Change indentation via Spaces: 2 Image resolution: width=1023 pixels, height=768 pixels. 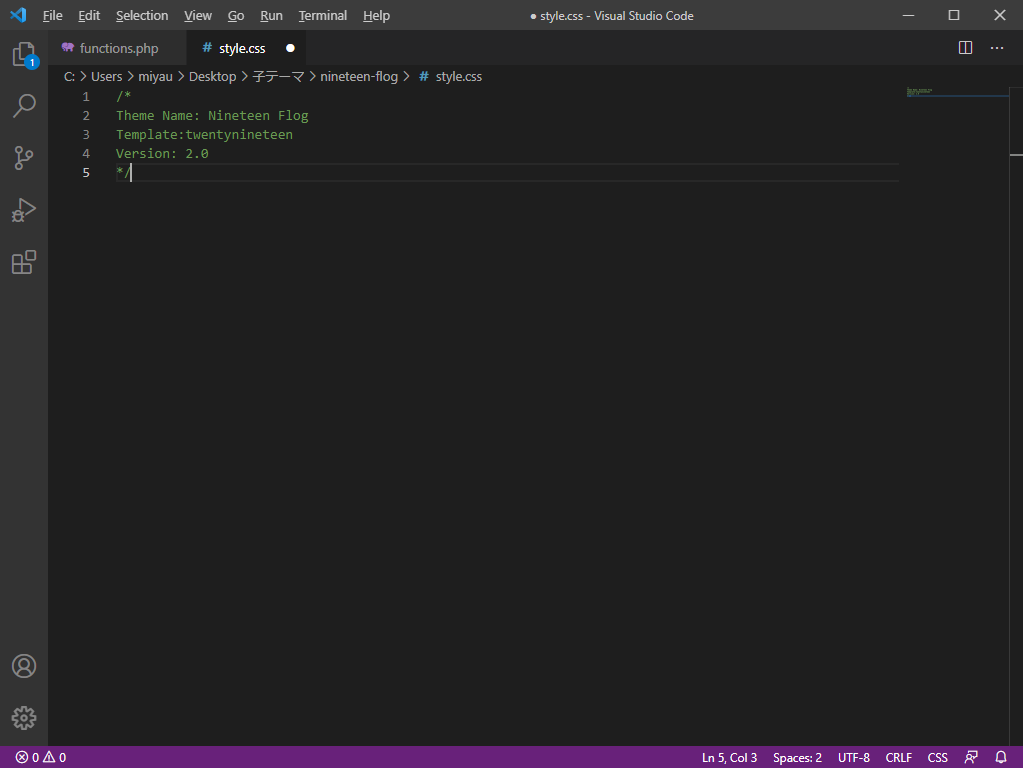click(797, 758)
